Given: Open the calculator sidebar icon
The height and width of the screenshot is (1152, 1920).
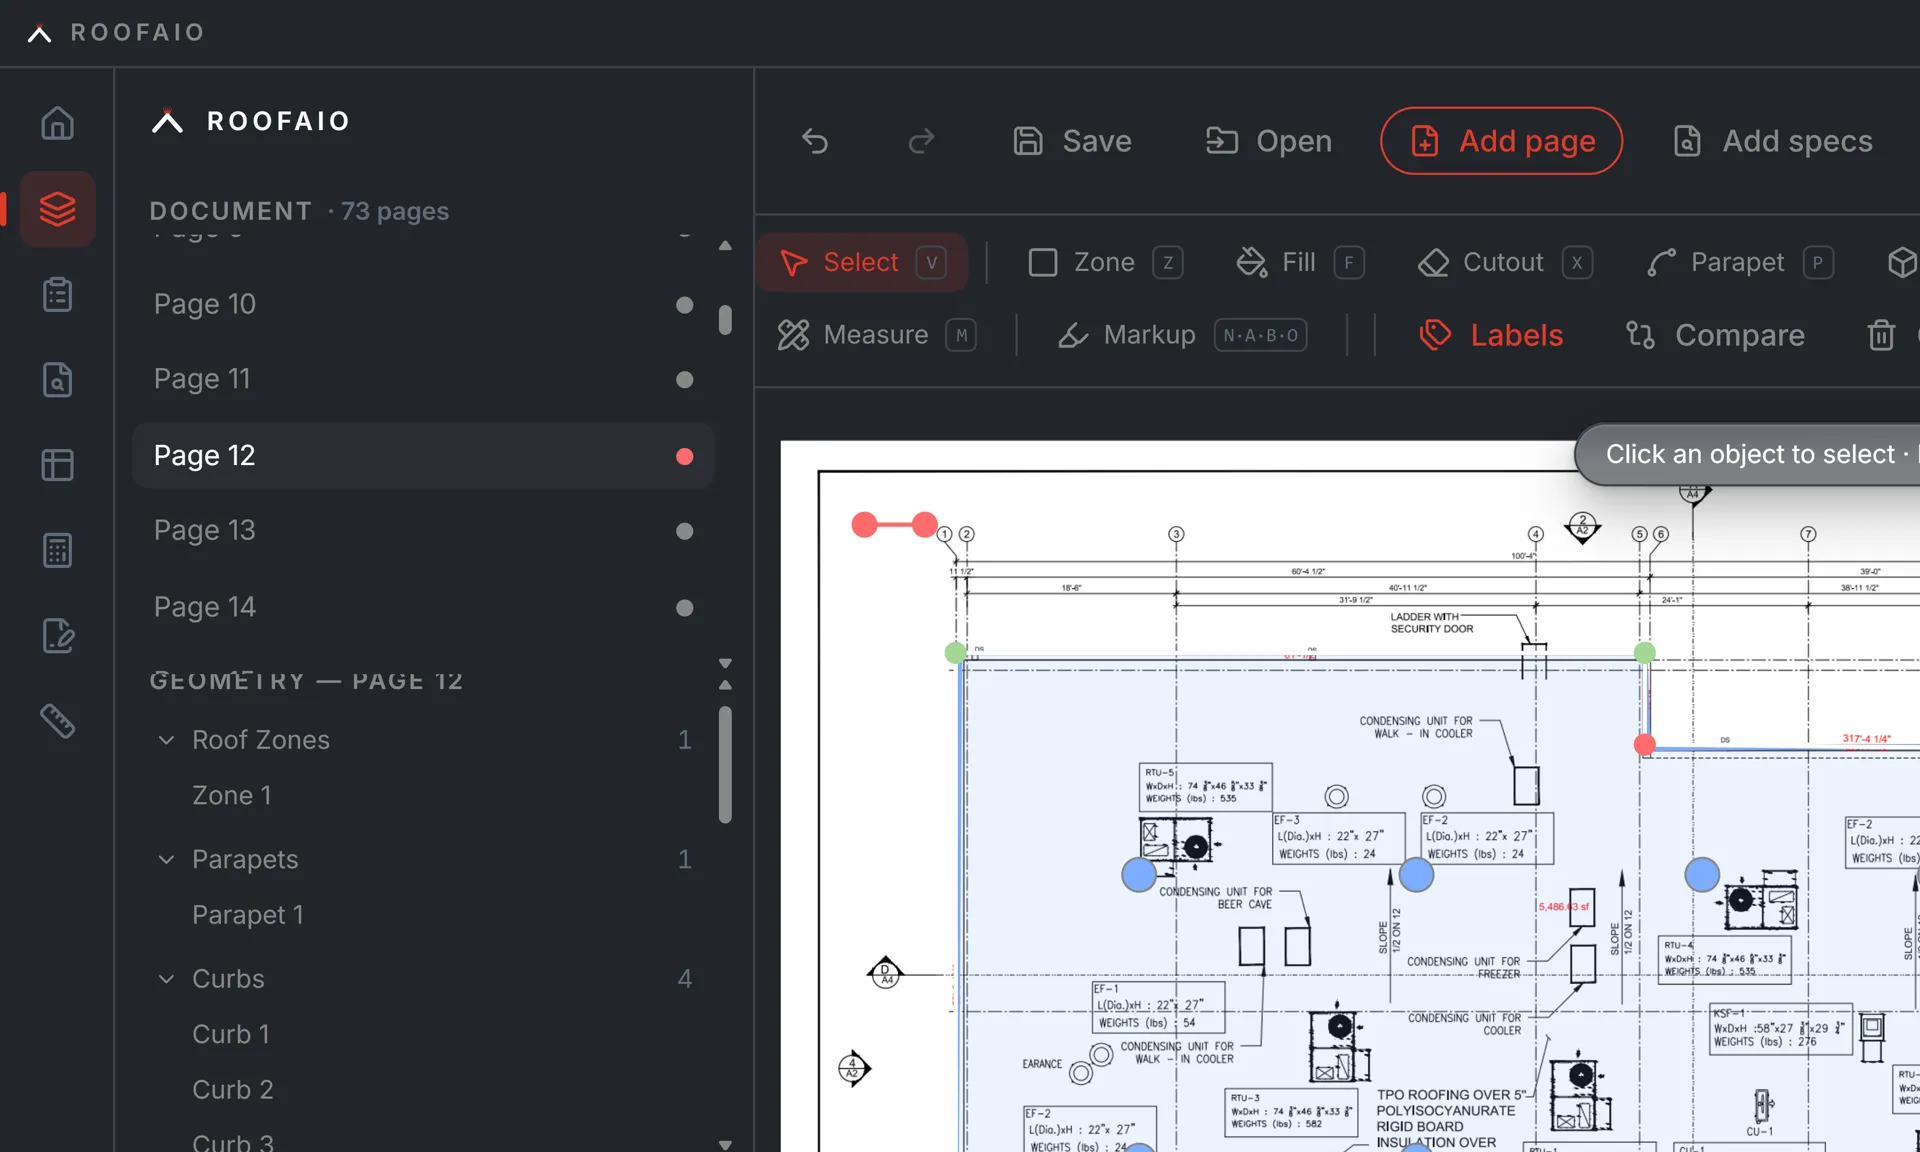Looking at the screenshot, I should [57, 550].
